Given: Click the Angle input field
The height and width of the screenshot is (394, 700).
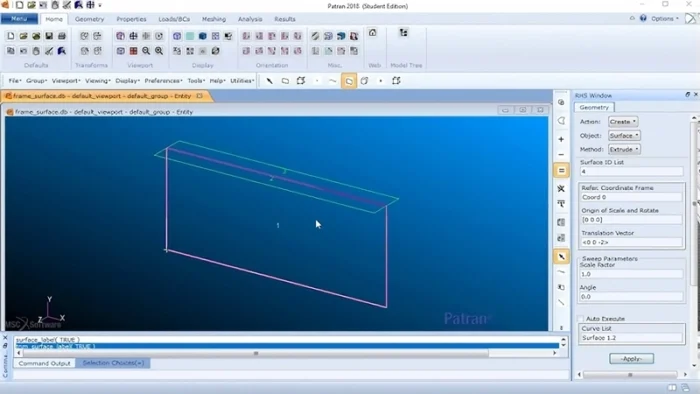Looking at the screenshot, I should click(631, 296).
